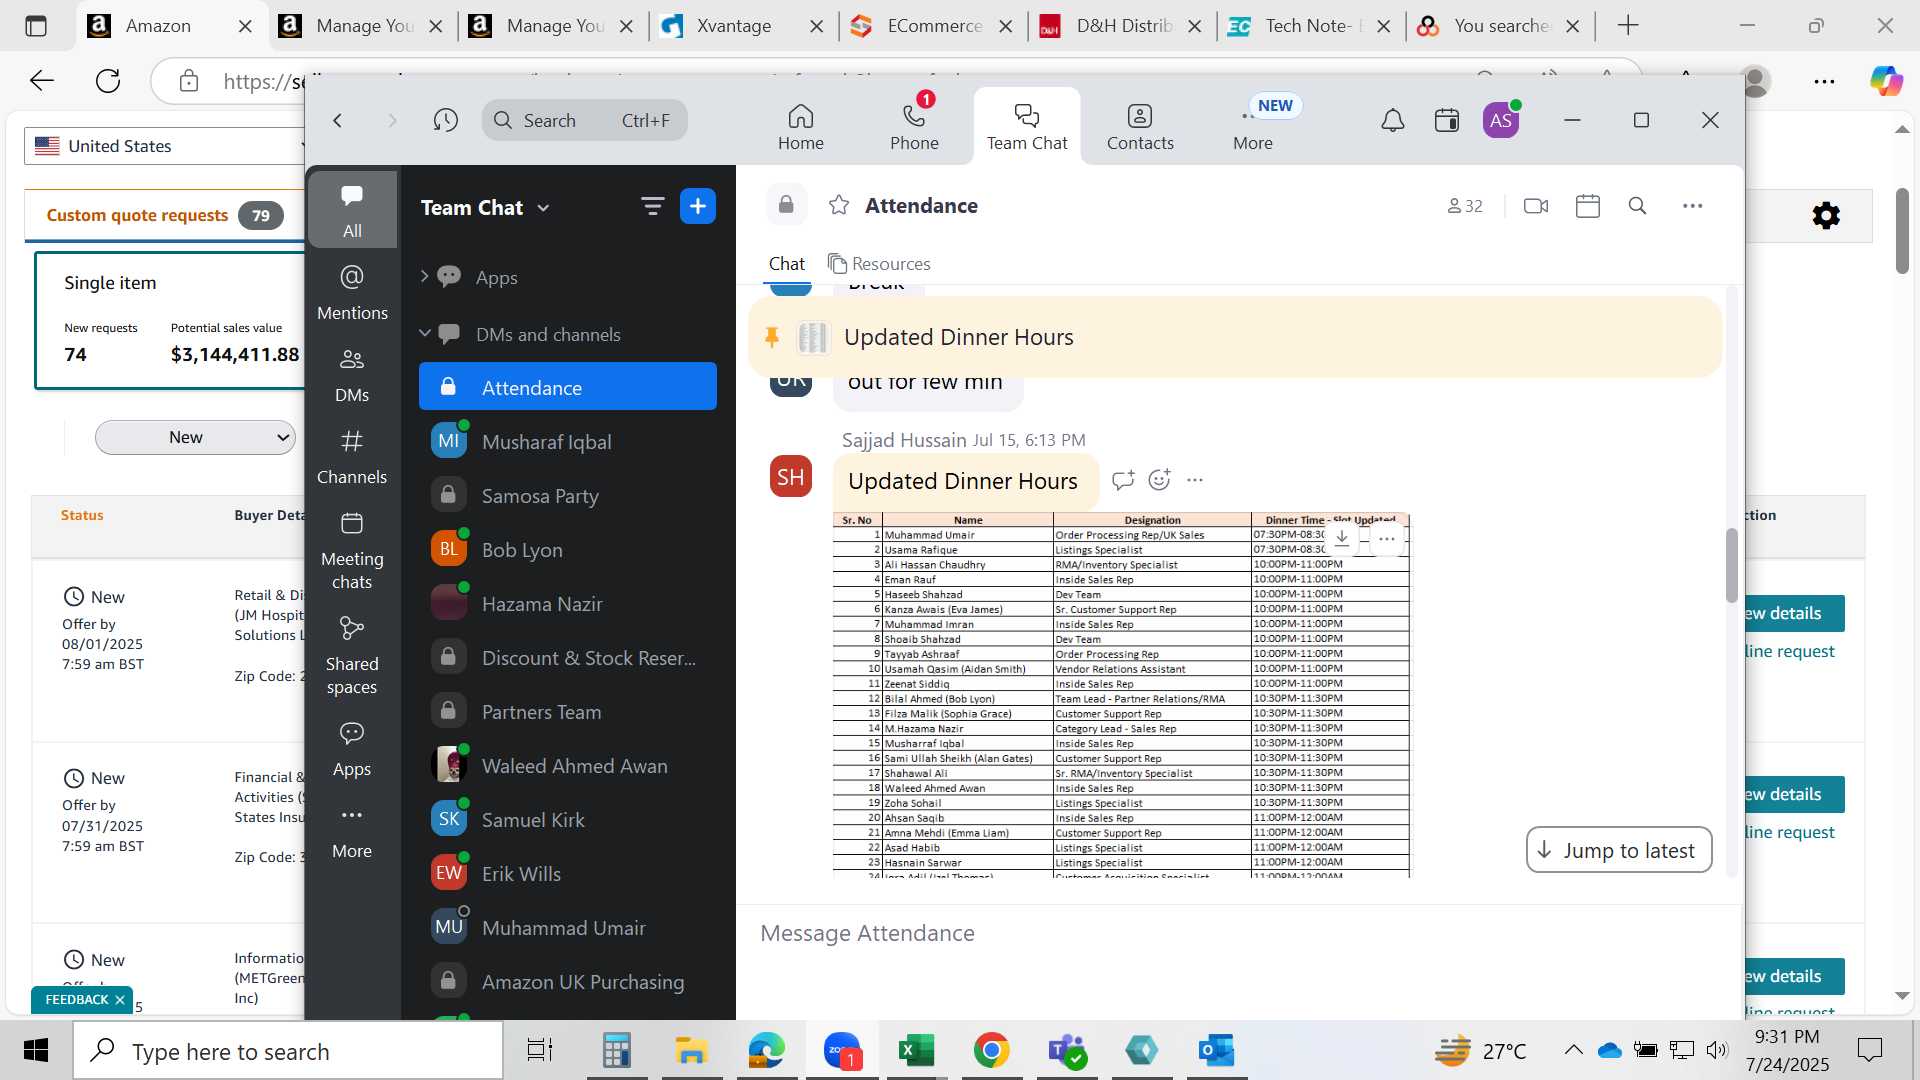The height and width of the screenshot is (1080, 1920).
Task: Open Outlook from Windows taskbar
Action: (x=1216, y=1051)
